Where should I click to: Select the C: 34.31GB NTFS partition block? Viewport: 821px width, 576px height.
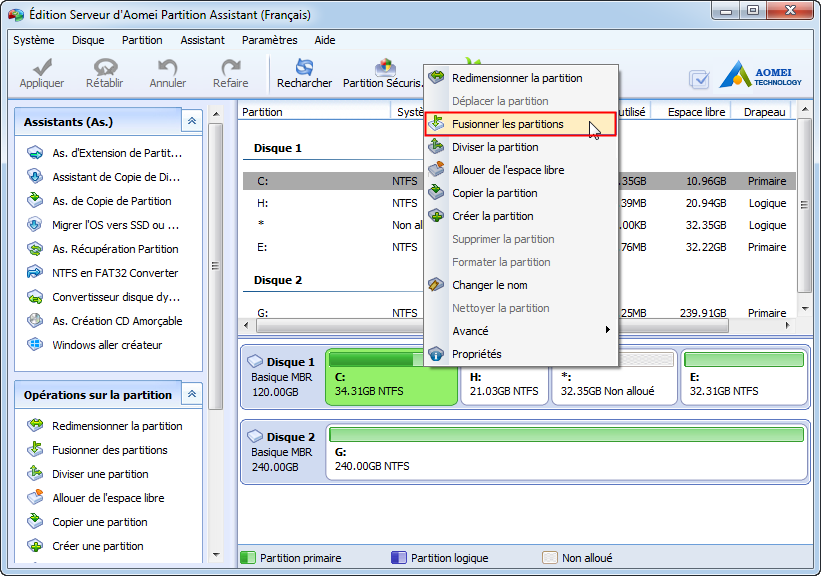[391, 377]
